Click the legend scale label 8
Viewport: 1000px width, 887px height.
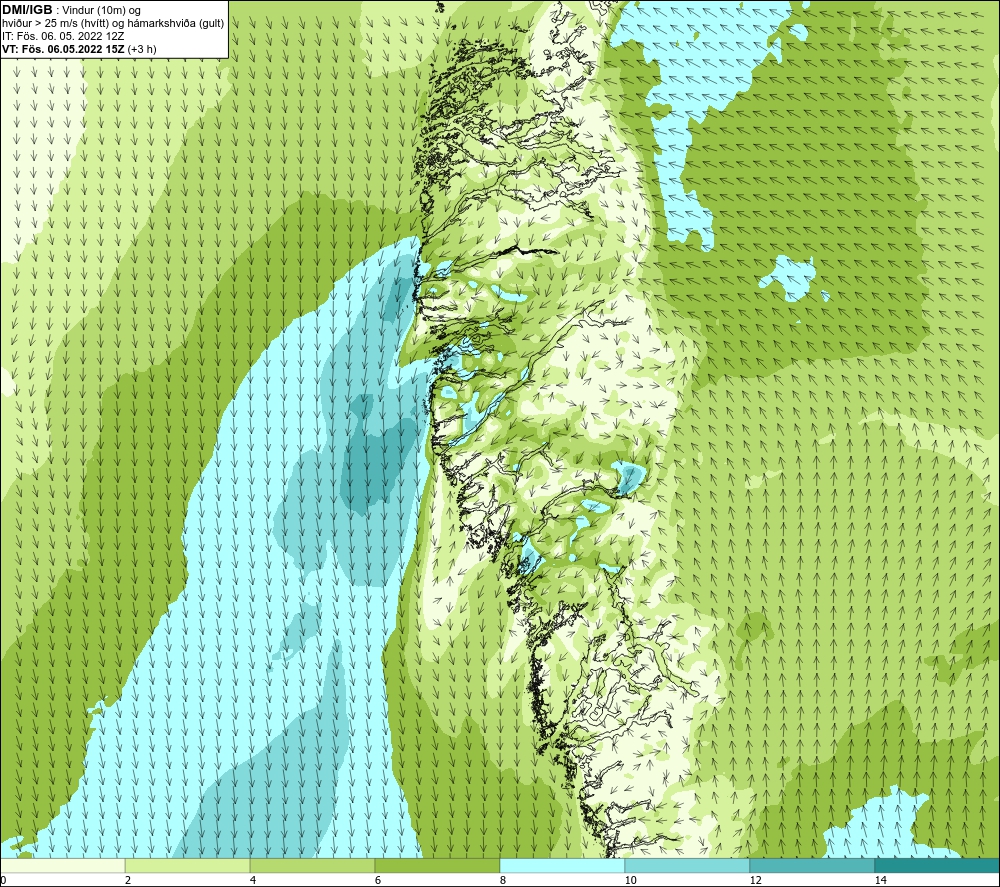click(x=503, y=880)
